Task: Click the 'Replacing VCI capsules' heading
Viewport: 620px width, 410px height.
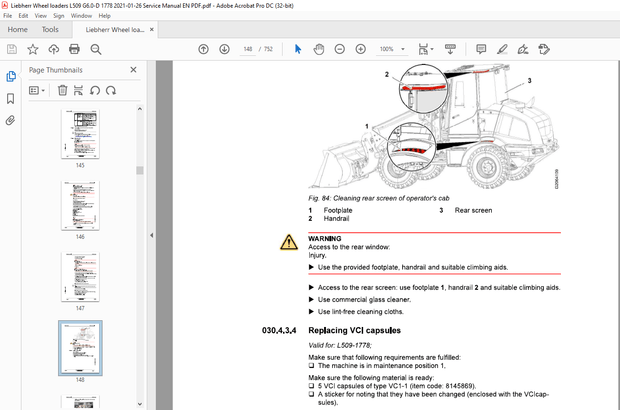Action: 354,331
